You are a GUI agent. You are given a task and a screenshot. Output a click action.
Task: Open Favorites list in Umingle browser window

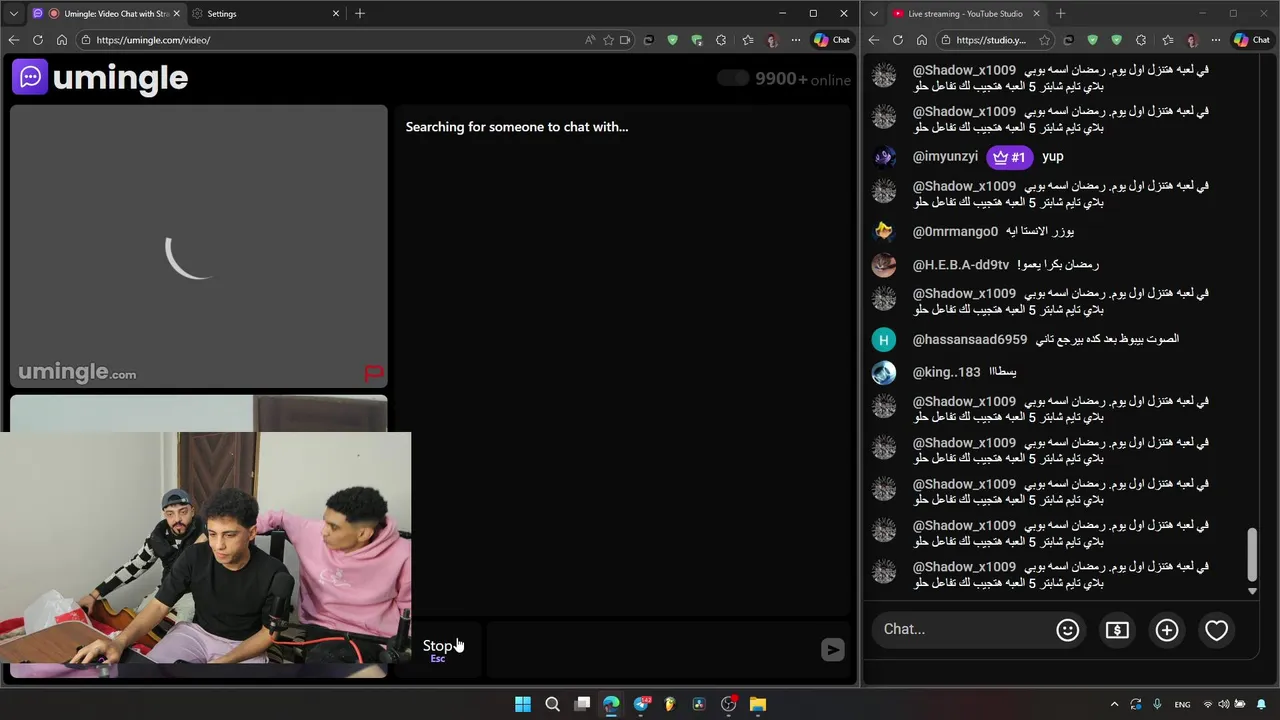coord(747,40)
